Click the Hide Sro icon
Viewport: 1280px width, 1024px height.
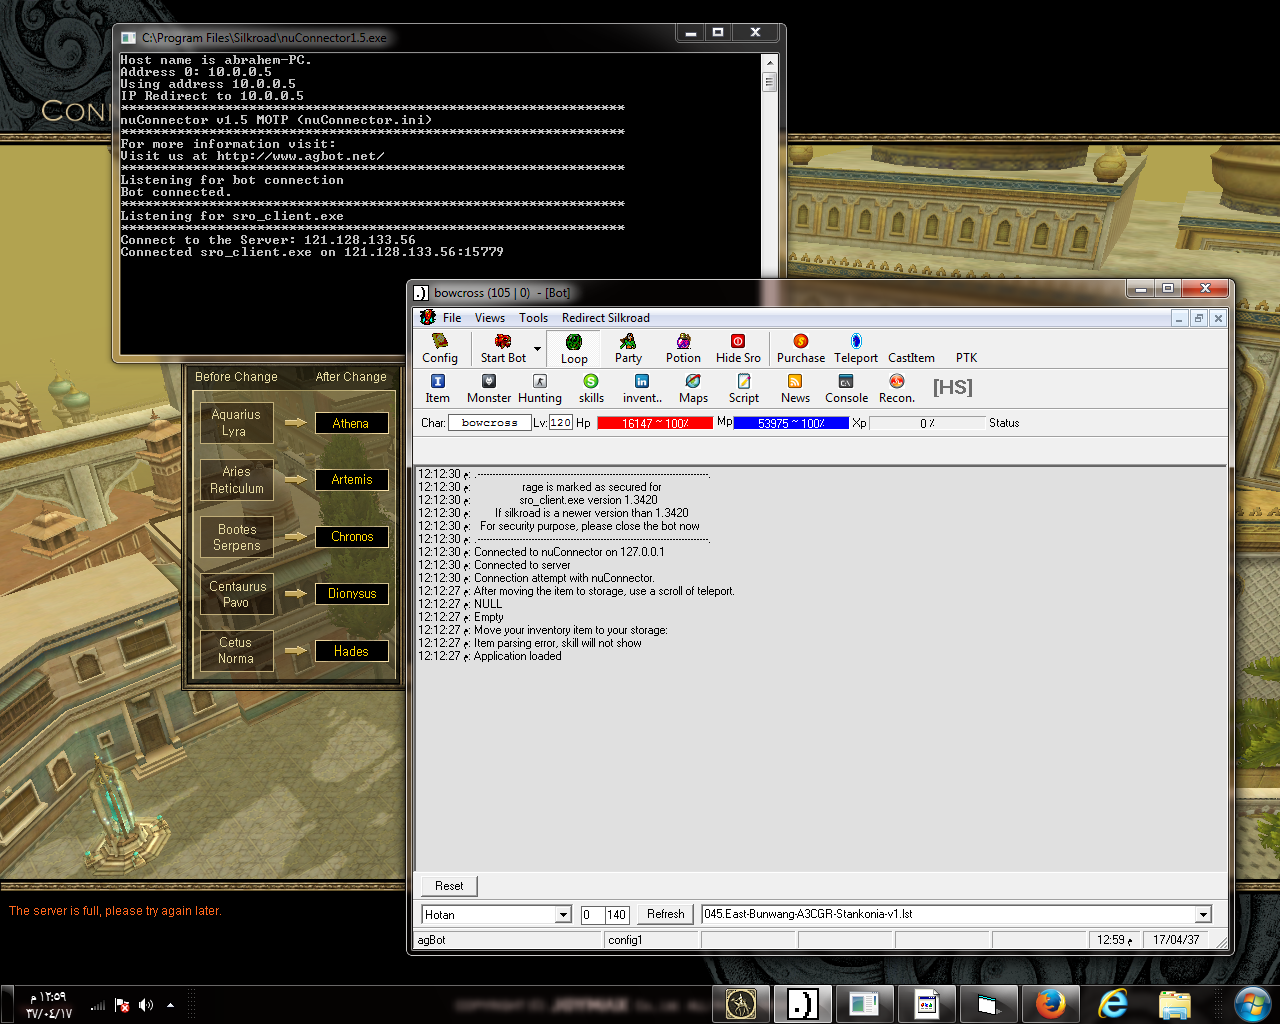coord(738,348)
